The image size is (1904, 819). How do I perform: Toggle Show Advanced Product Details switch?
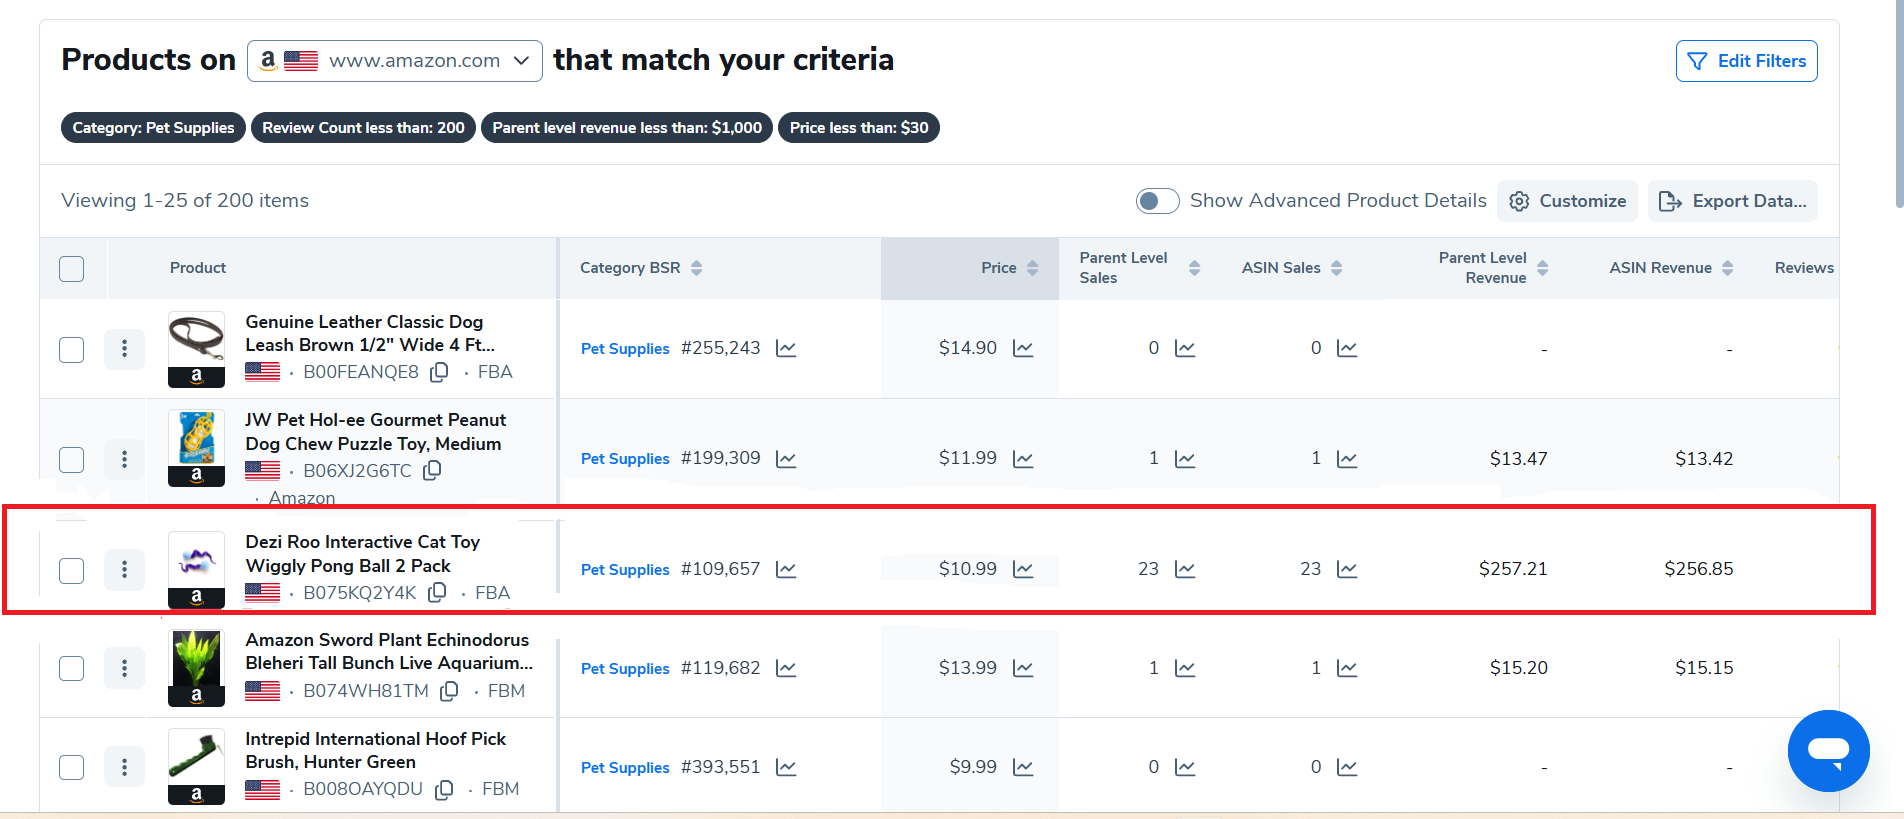pyautogui.click(x=1157, y=201)
